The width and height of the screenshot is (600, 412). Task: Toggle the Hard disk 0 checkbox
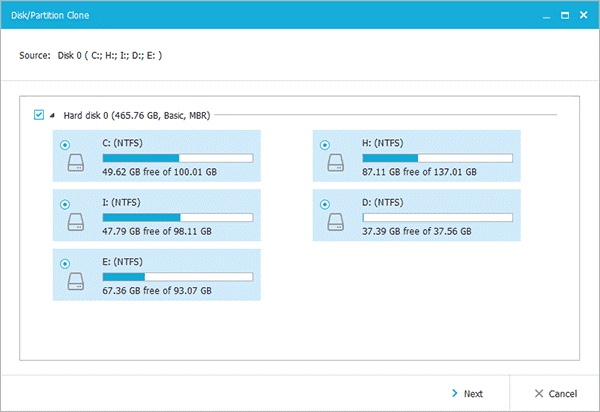point(39,116)
